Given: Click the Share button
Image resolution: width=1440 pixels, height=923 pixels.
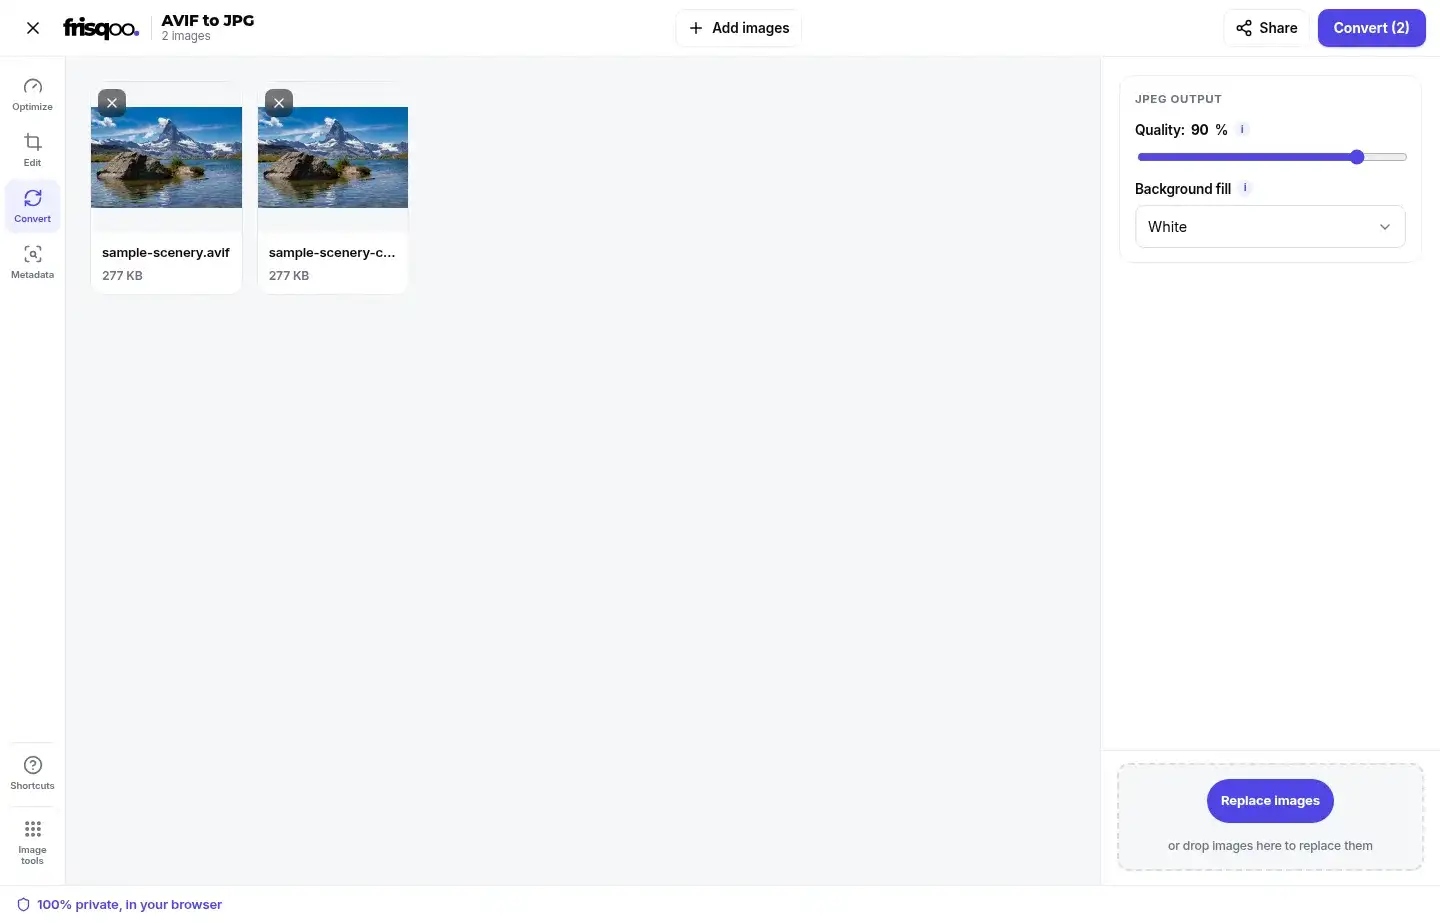Looking at the screenshot, I should [1266, 28].
